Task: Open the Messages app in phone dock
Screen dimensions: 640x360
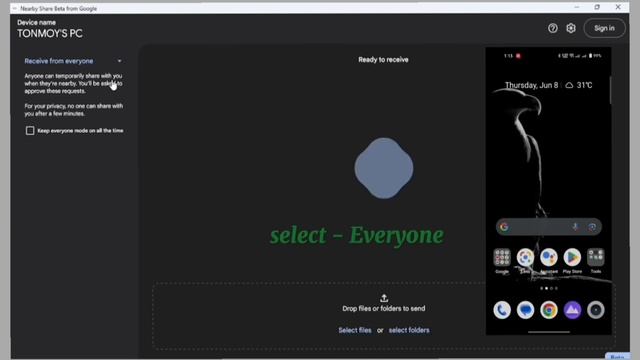Action: [525, 310]
